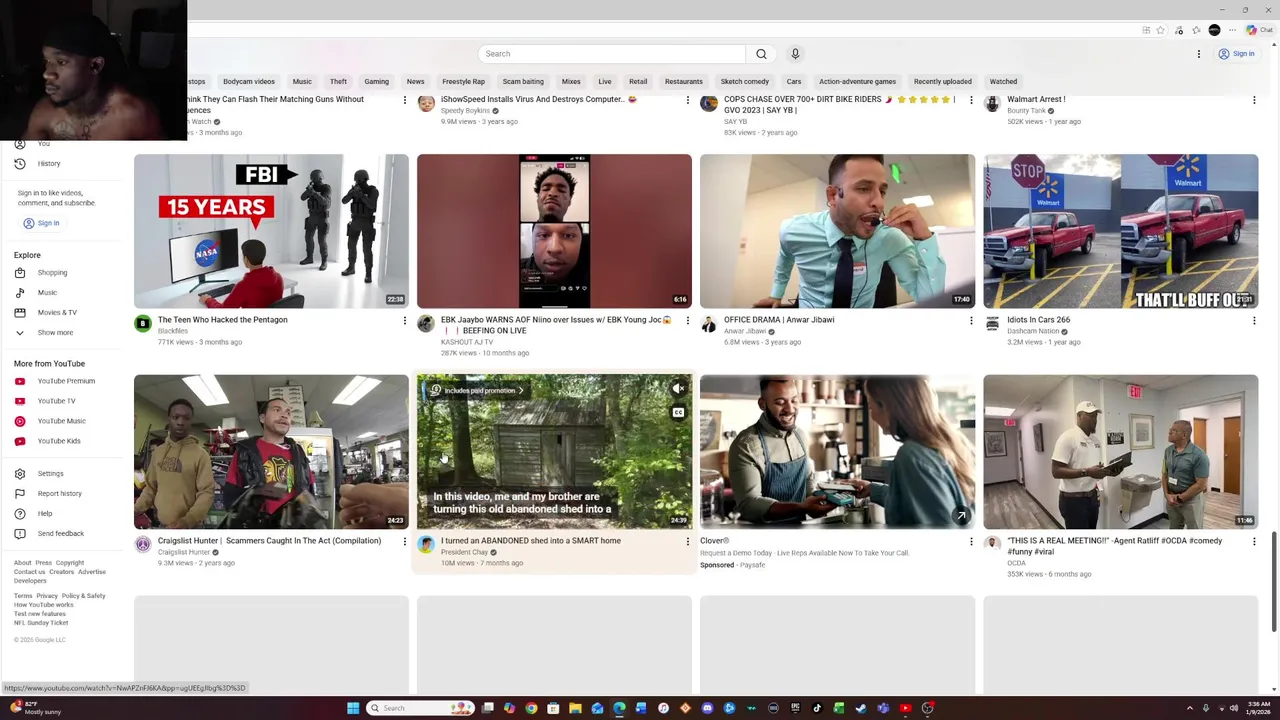This screenshot has height=720, width=1280.
Task: Play the Idiots In Cars 266 thumbnail
Action: (1120, 231)
